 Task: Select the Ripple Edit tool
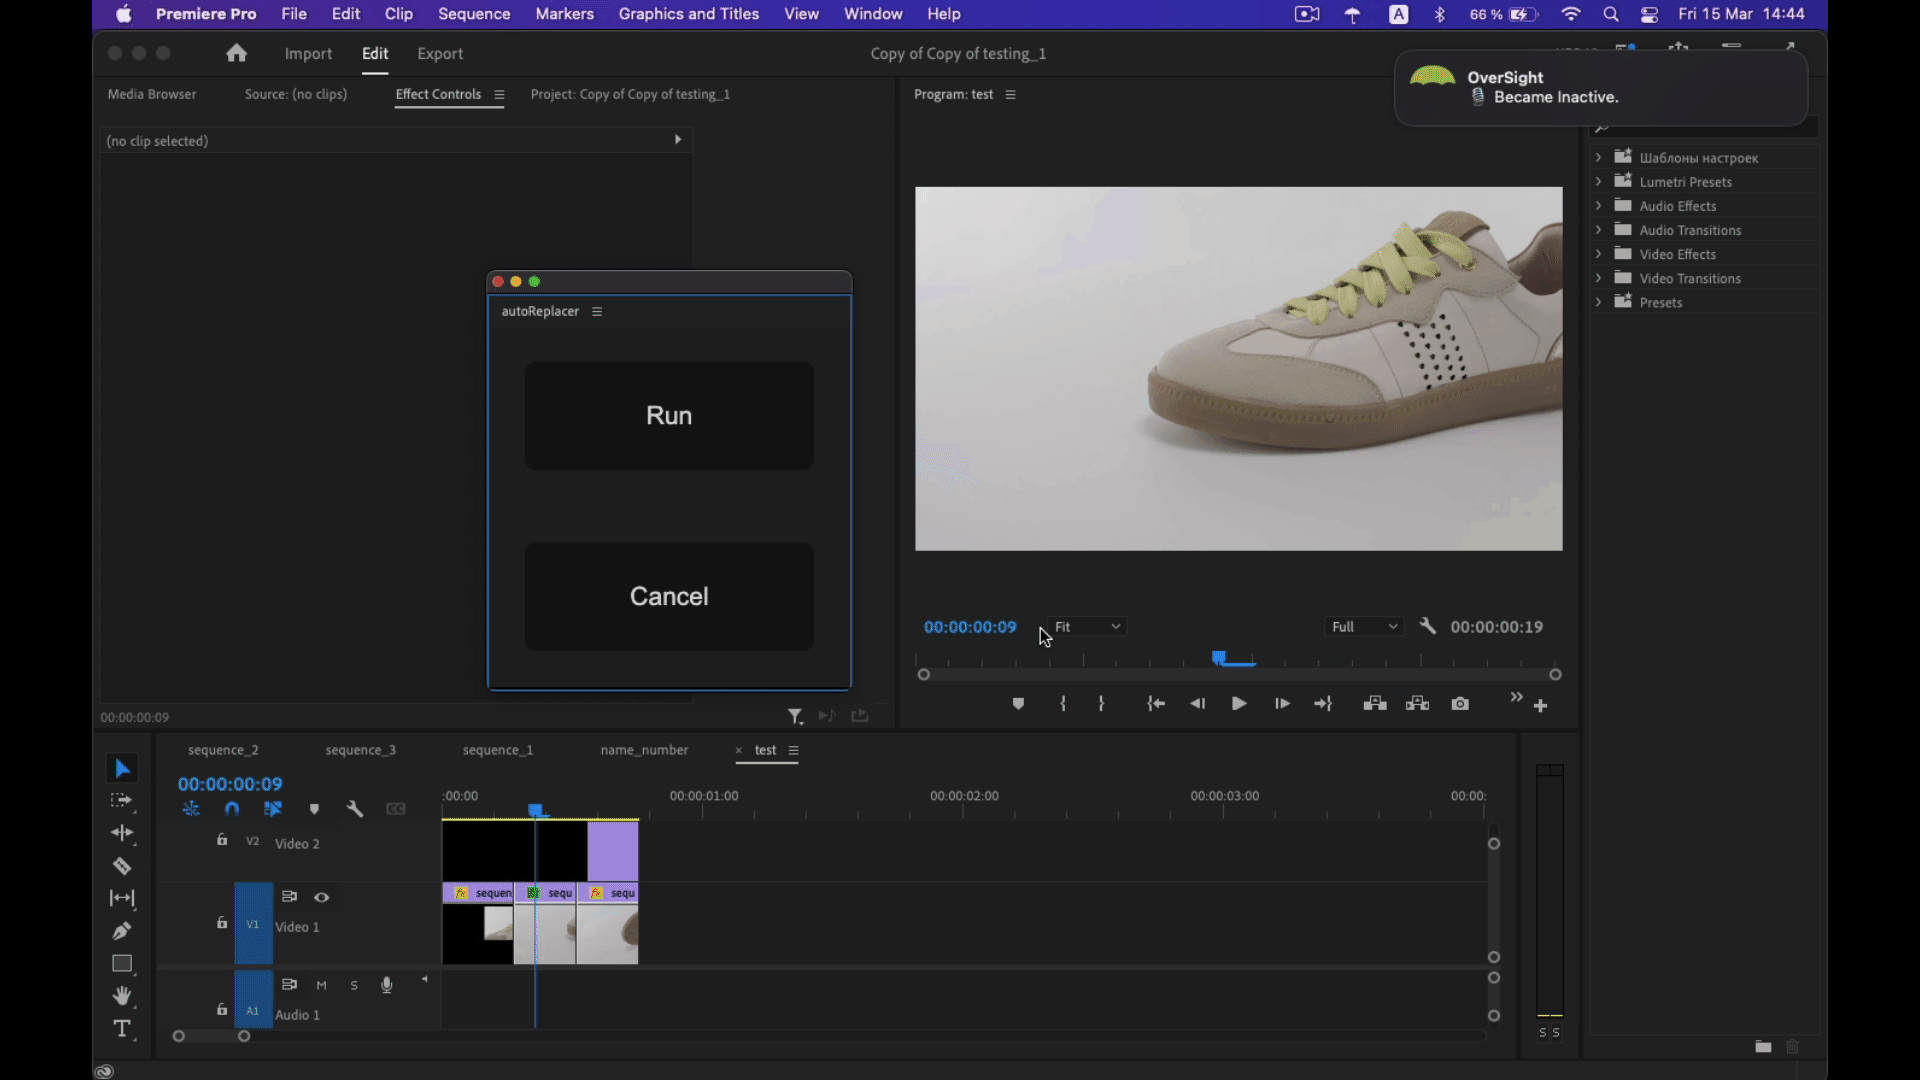click(122, 833)
